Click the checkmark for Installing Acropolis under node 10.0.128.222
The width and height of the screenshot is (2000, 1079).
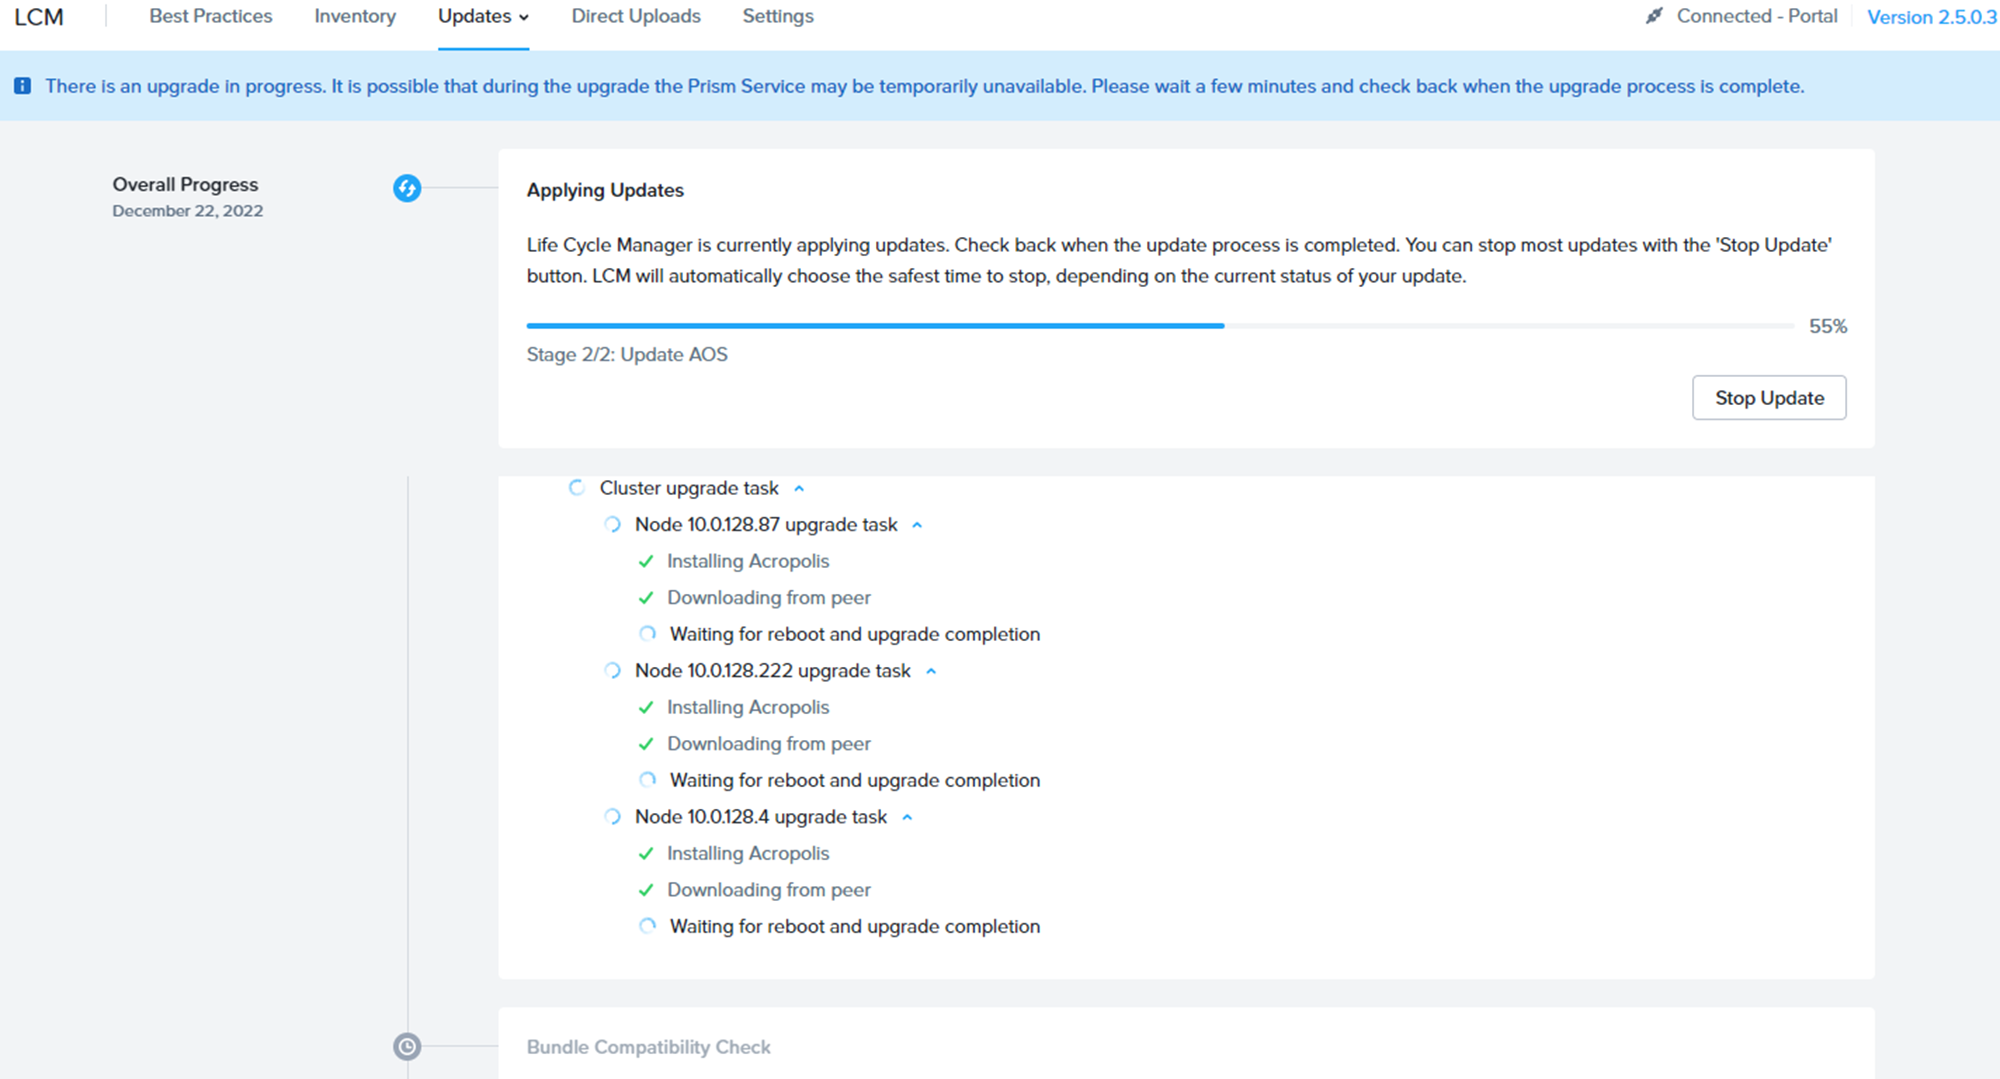tap(646, 708)
